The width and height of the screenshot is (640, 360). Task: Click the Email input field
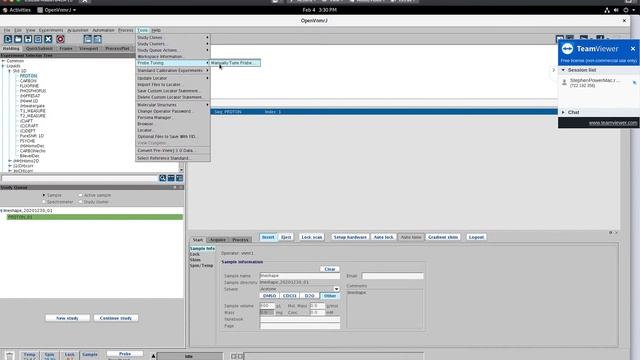coord(393,276)
